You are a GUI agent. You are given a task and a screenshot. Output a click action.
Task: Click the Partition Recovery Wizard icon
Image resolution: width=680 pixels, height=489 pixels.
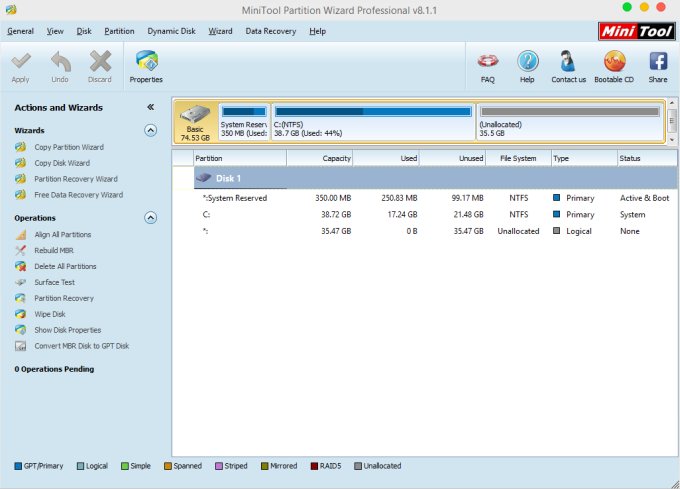[x=20, y=179]
